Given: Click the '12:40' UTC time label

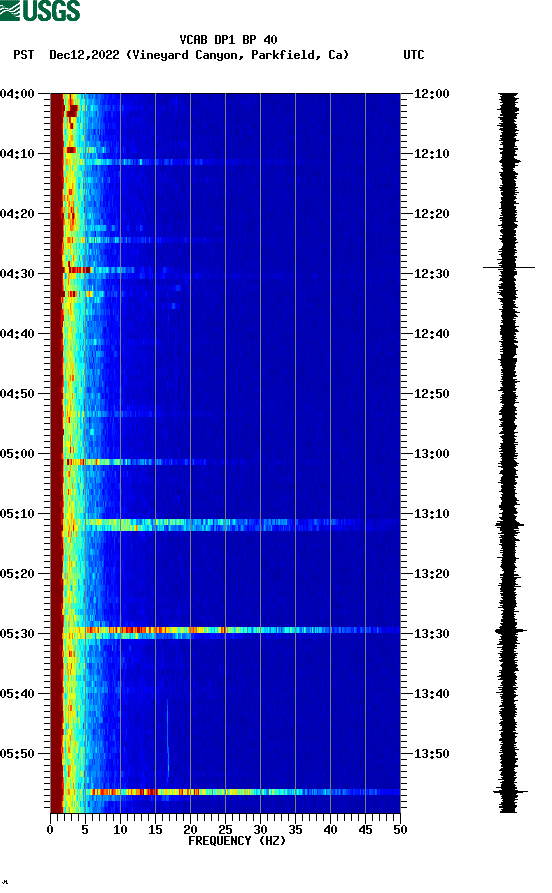Looking at the screenshot, I should [431, 334].
